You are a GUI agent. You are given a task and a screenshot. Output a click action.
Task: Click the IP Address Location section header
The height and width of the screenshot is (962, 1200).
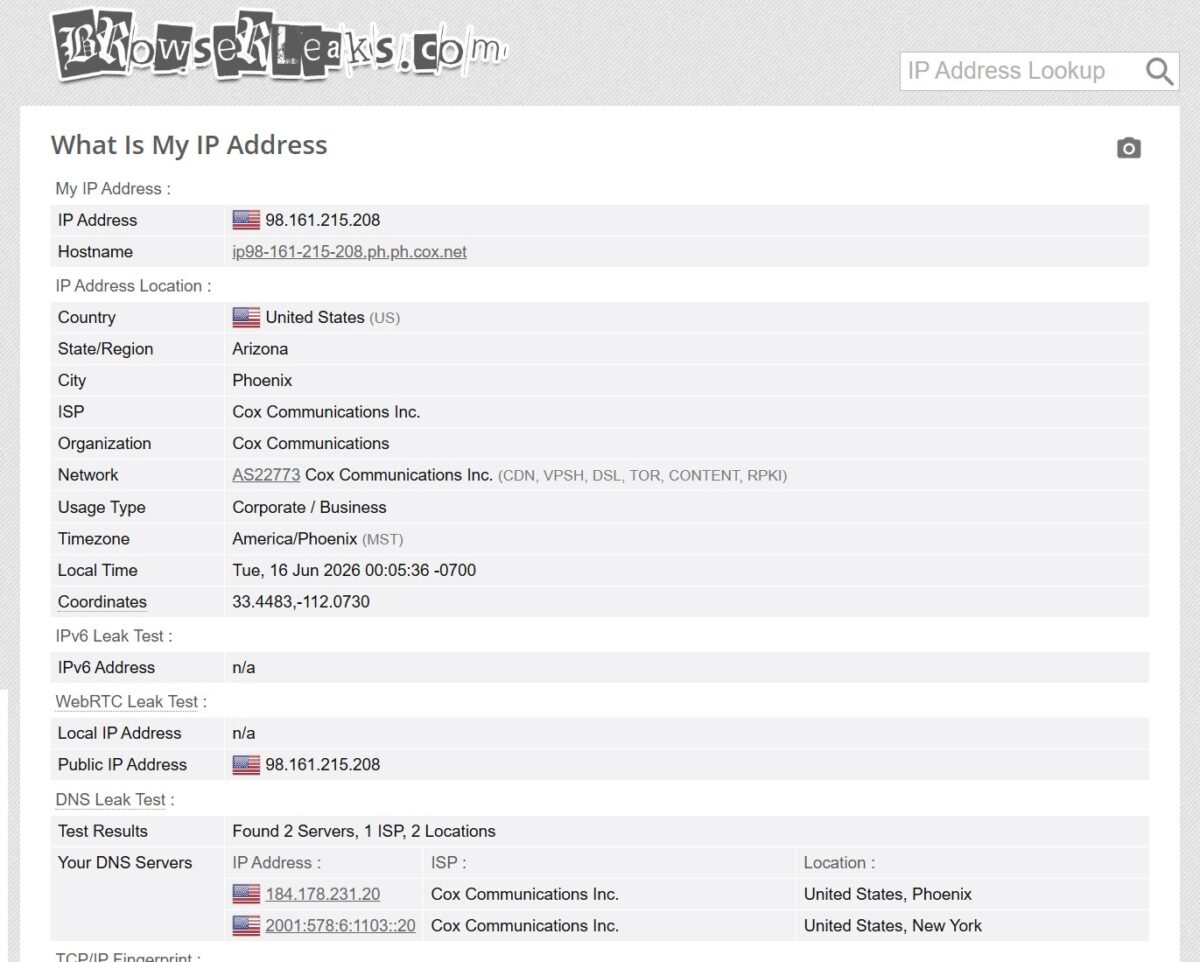click(x=133, y=286)
